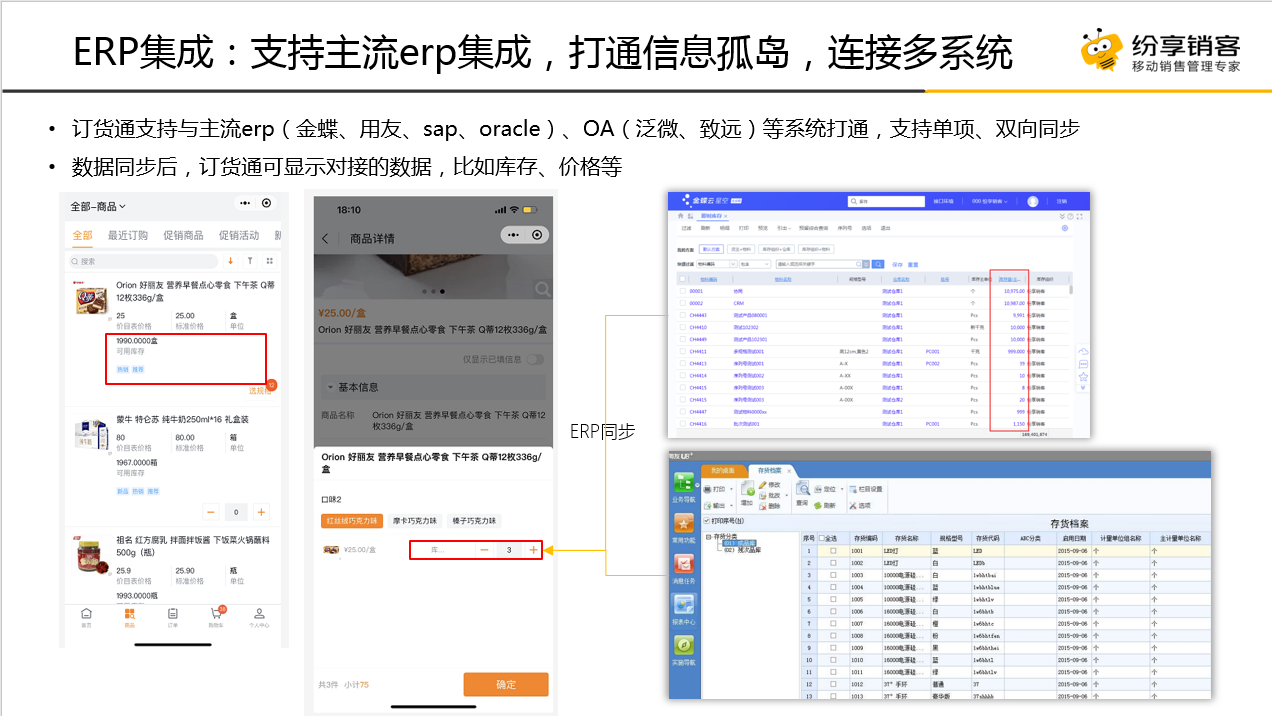Check the row checkbox for 00001

682,291
